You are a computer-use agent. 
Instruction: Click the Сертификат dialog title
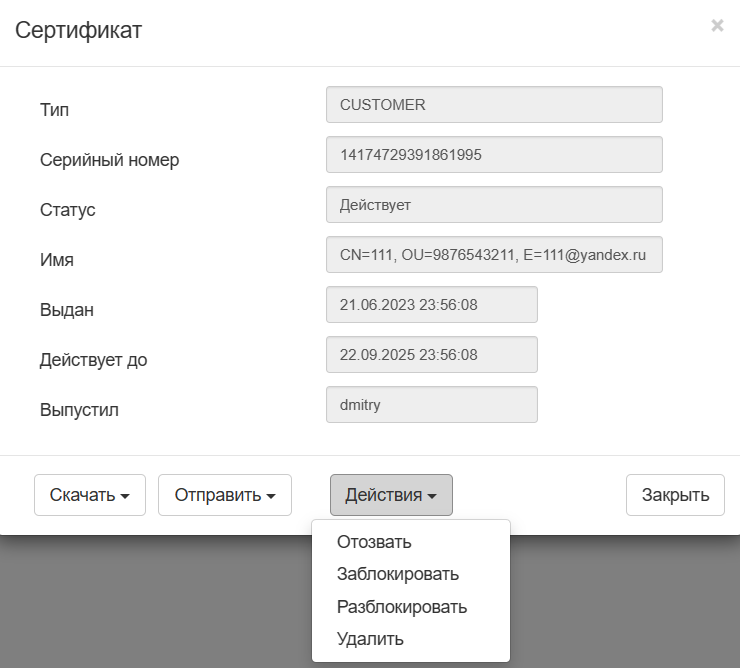point(78,30)
